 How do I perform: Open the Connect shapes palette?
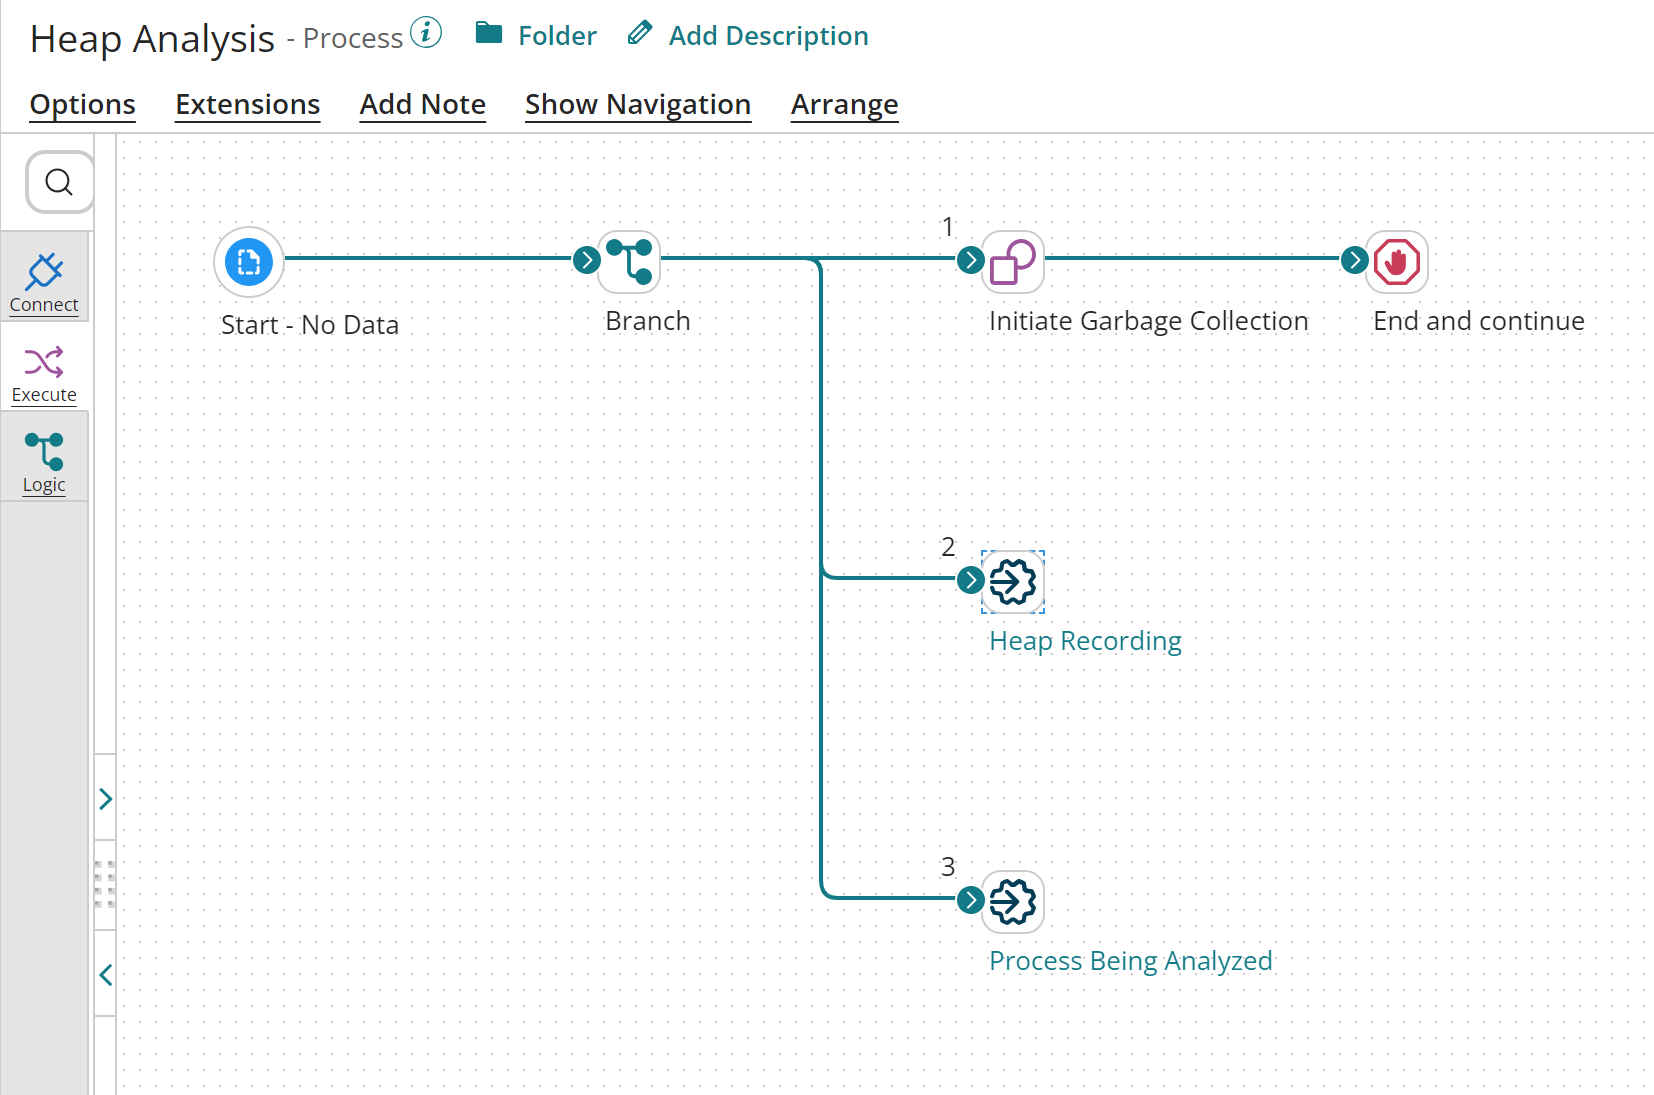click(44, 280)
